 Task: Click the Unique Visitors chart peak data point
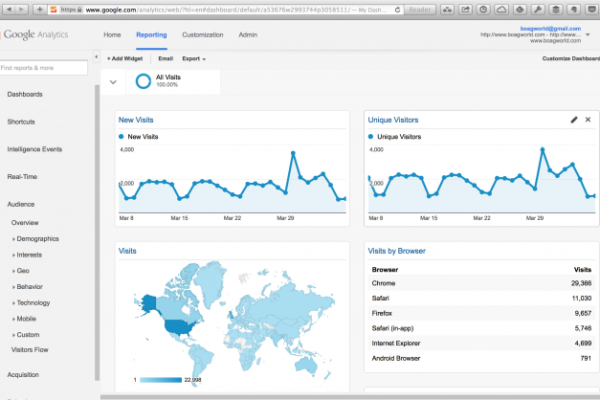[542, 150]
